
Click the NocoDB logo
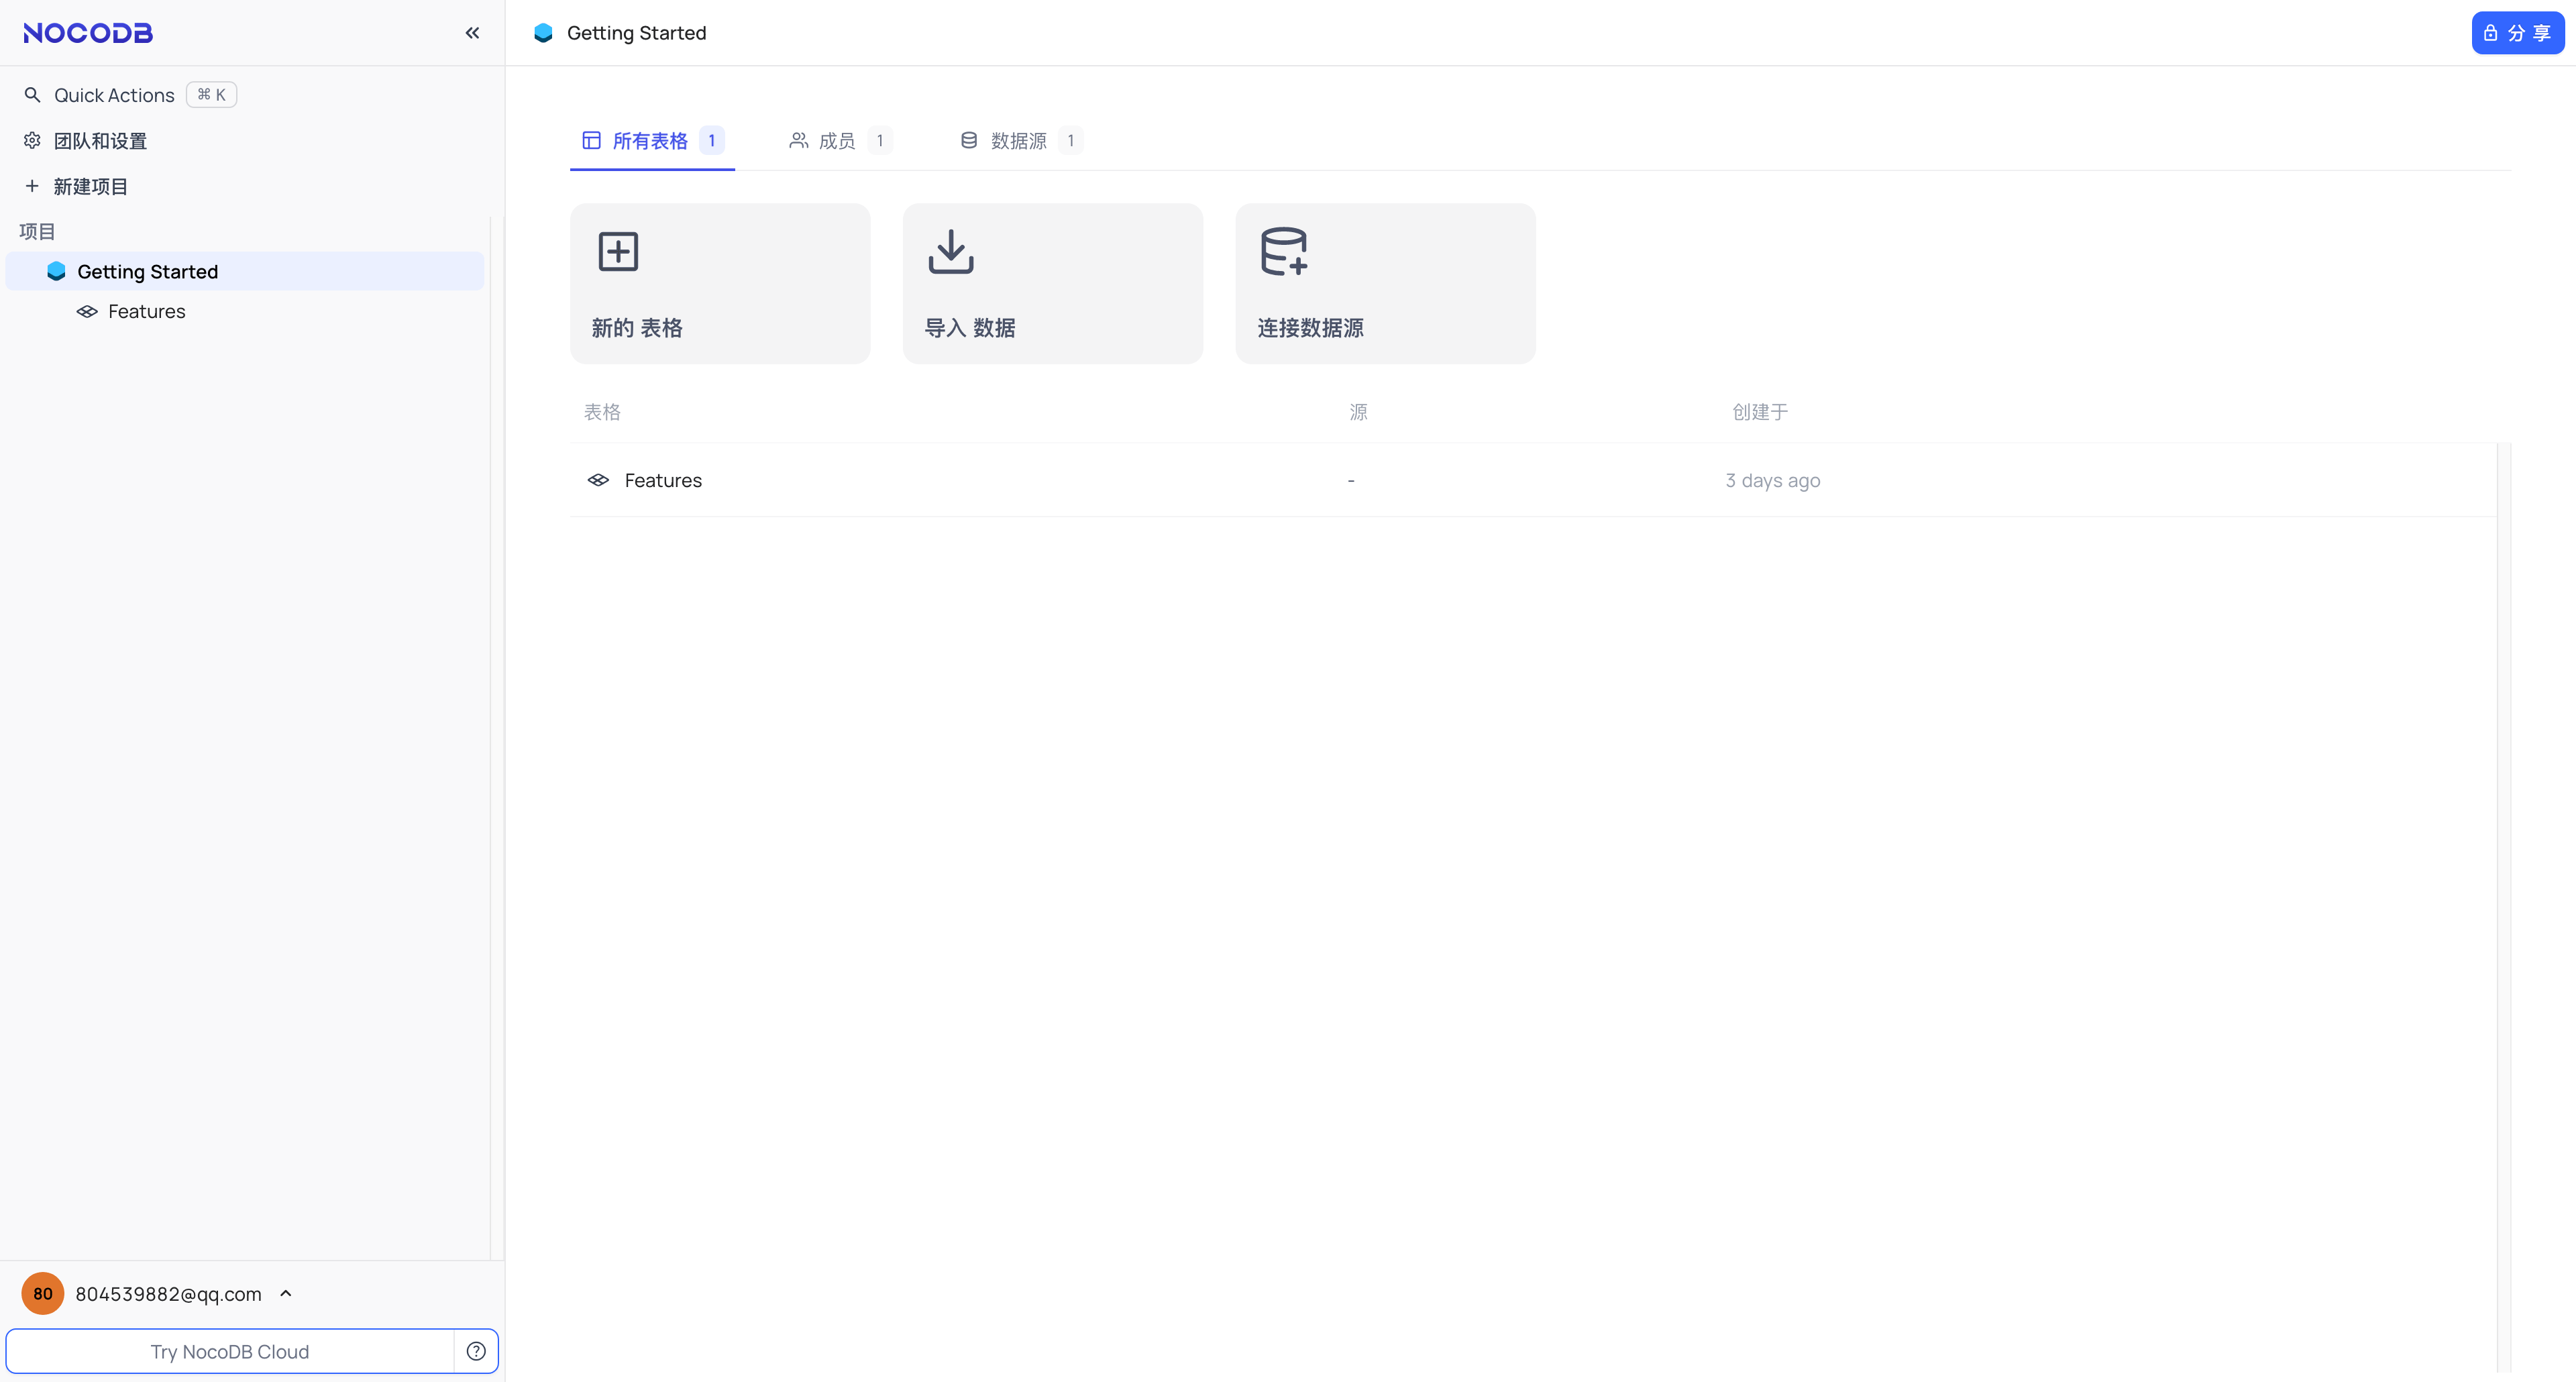[88, 33]
